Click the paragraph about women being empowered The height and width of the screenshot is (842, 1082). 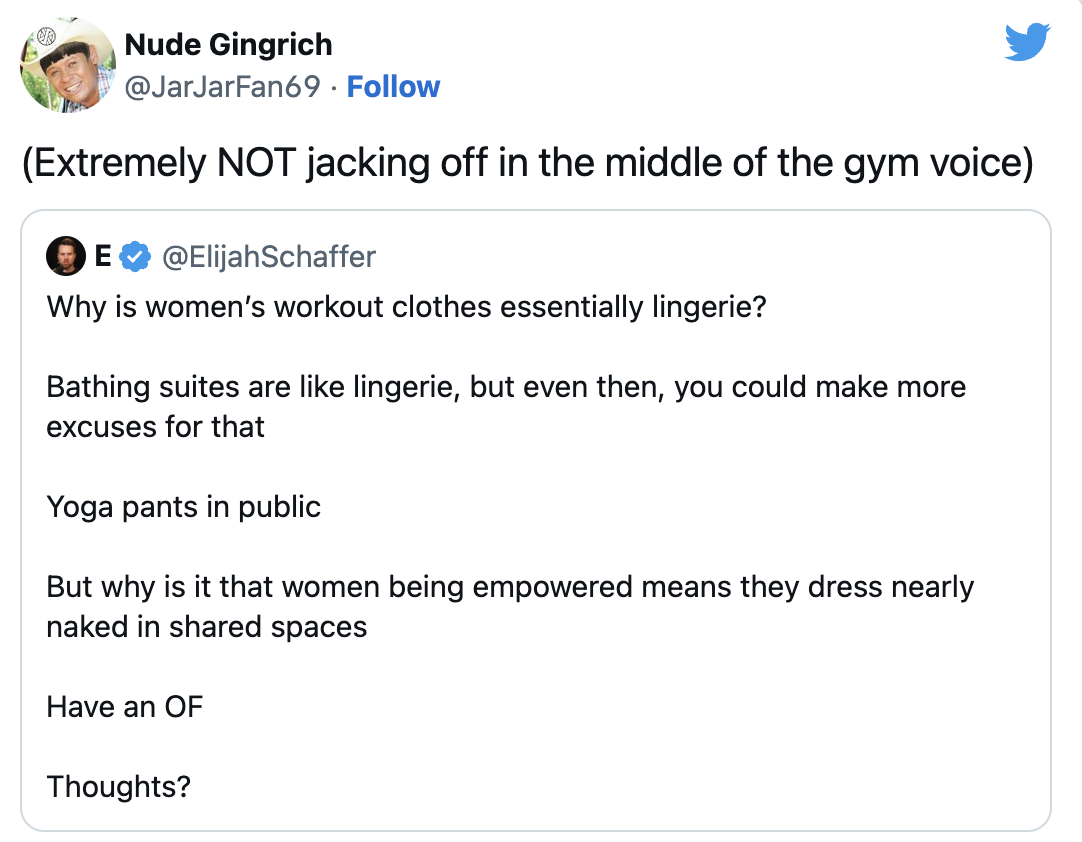(510, 607)
